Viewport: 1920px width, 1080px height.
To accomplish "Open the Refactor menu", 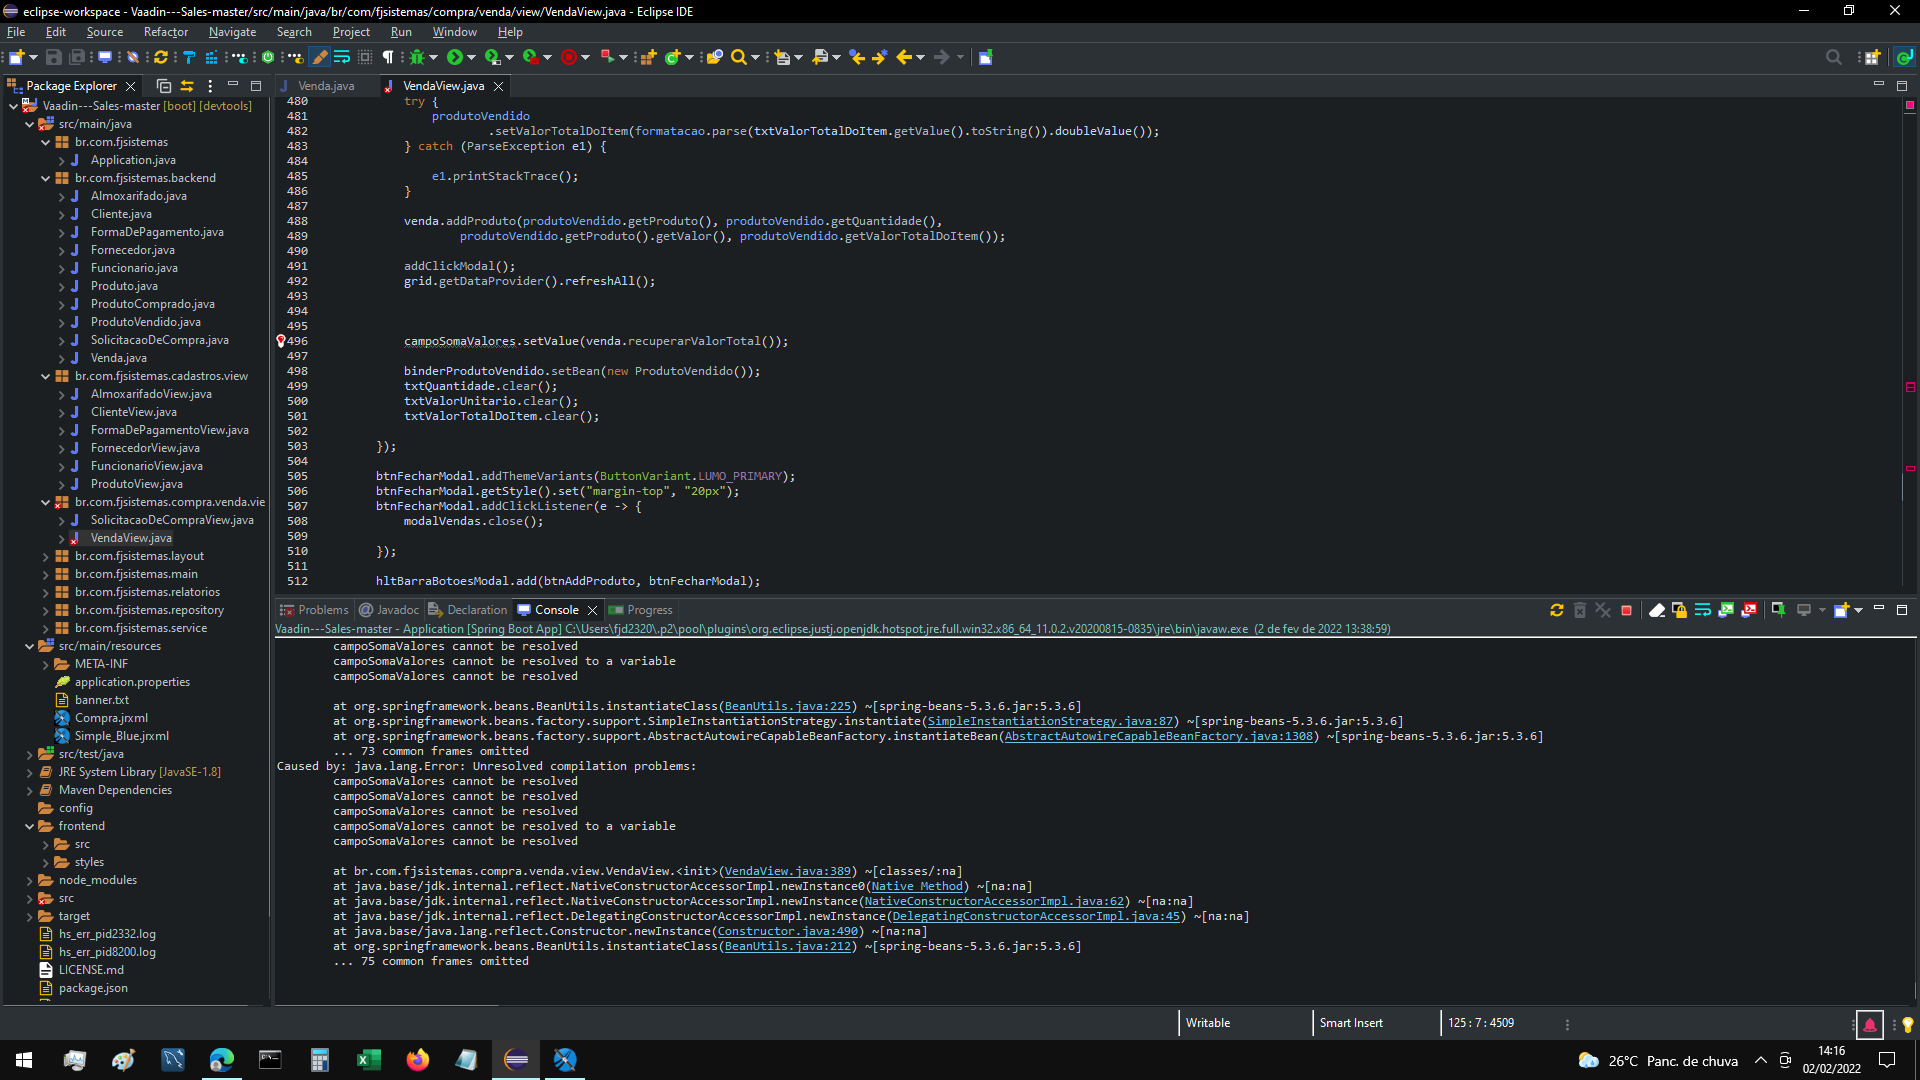I will (x=165, y=32).
